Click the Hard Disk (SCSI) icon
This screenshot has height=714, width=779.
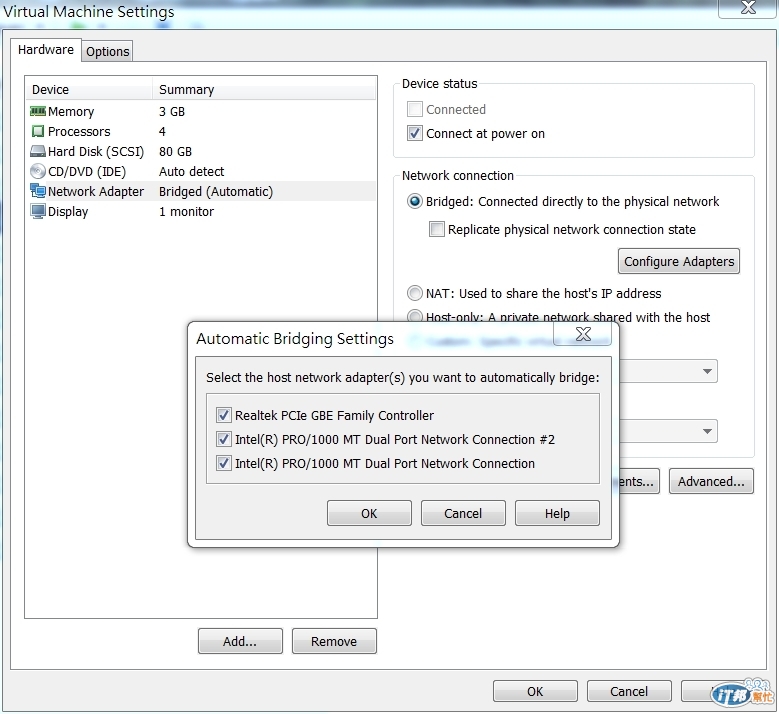38,151
